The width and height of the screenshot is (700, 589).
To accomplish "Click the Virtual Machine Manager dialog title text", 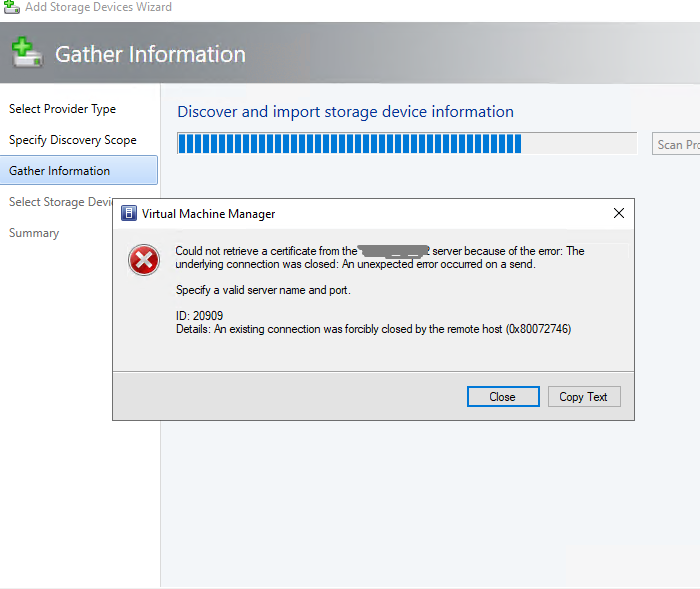I will pos(208,214).
